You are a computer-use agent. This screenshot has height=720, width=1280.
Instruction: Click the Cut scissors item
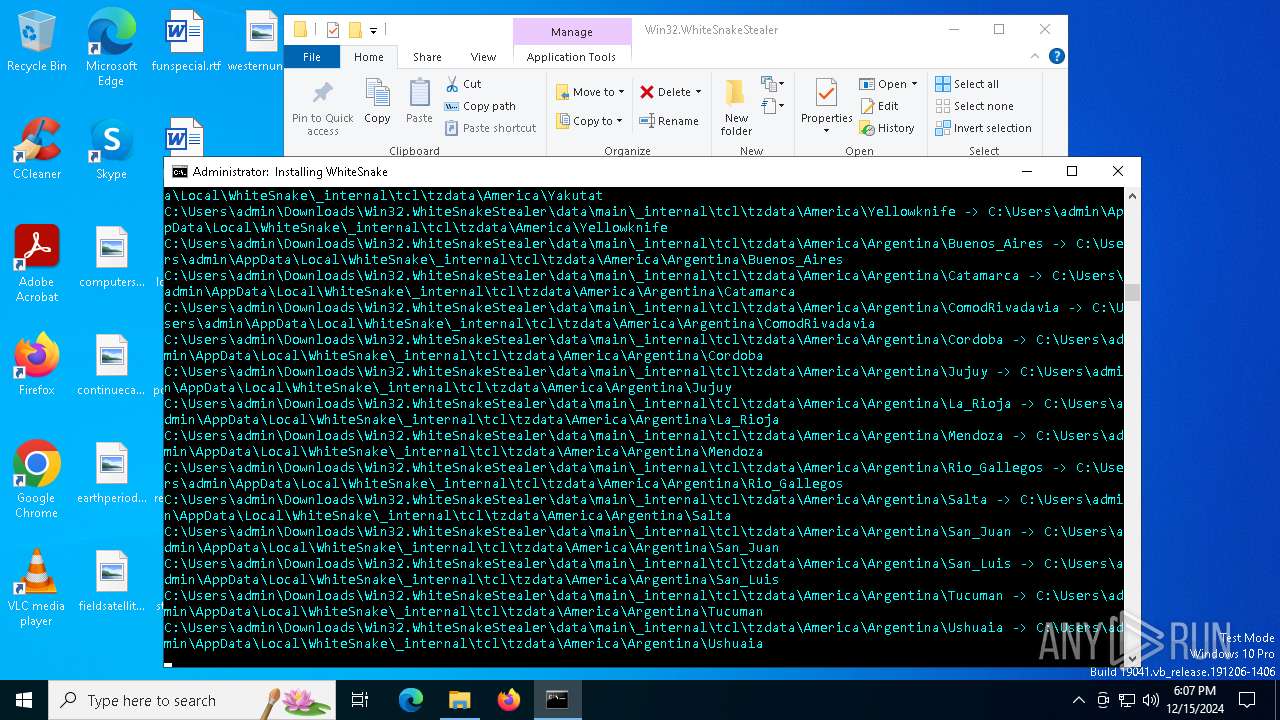(463, 84)
